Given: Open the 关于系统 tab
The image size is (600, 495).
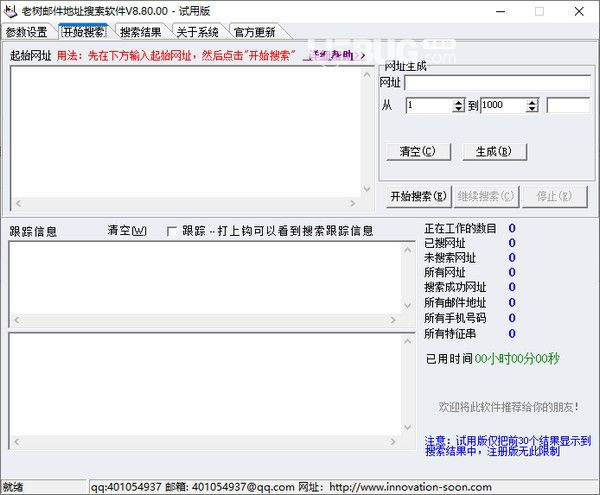Looking at the screenshot, I should click(197, 32).
